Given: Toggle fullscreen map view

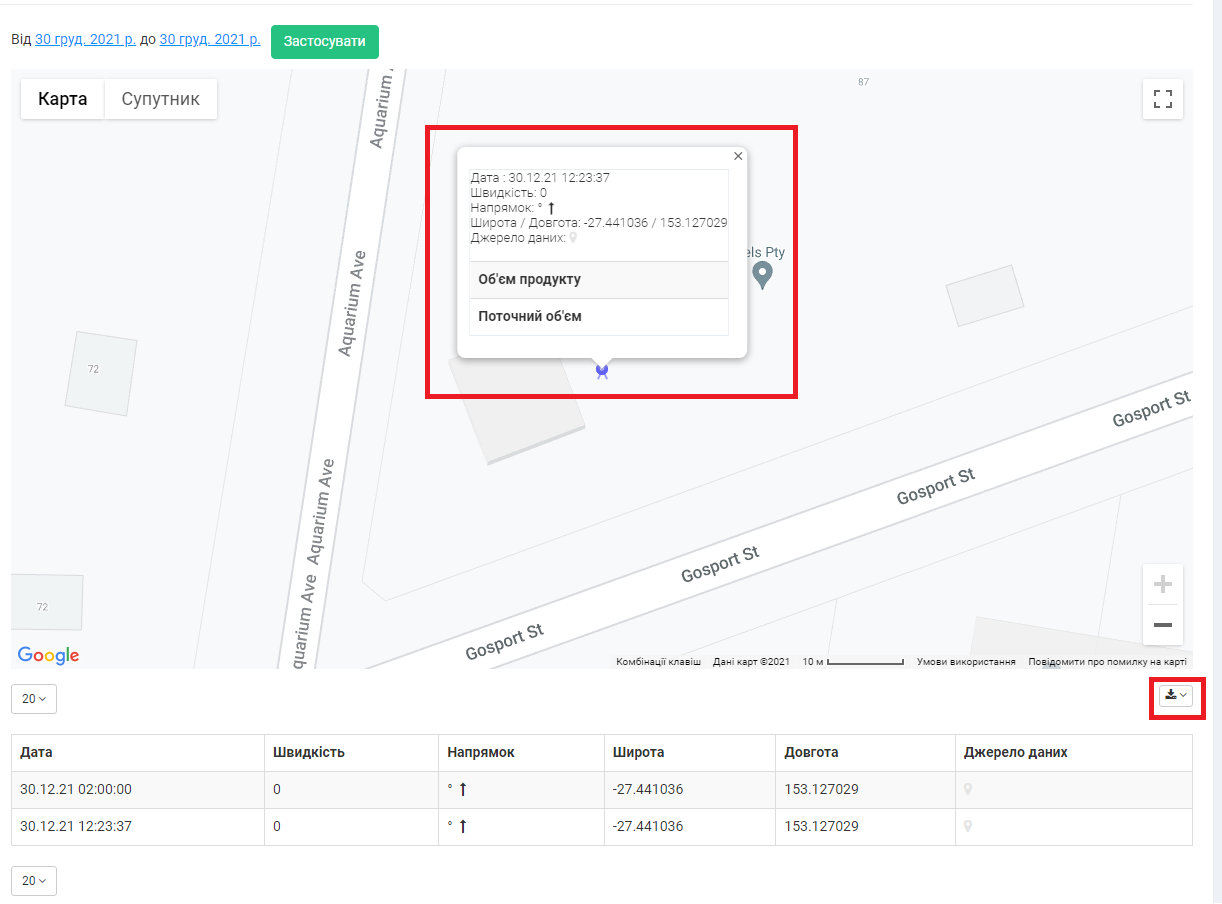Looking at the screenshot, I should coord(1162,99).
